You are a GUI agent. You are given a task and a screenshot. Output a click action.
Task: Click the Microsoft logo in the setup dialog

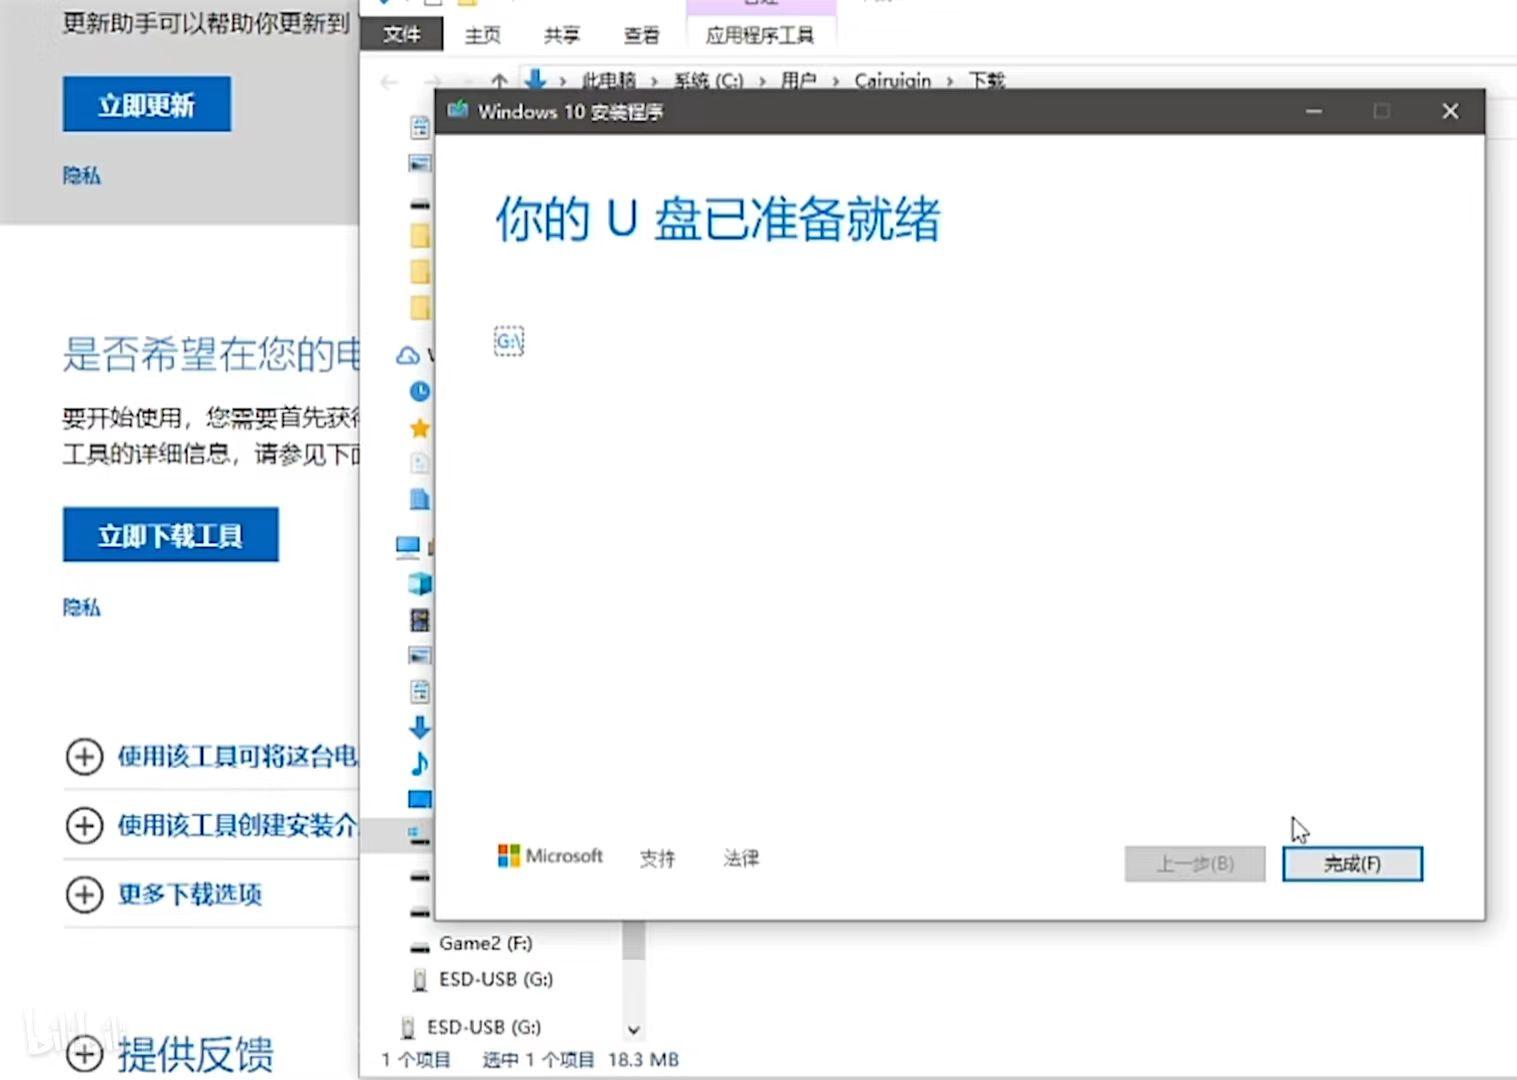coord(550,856)
